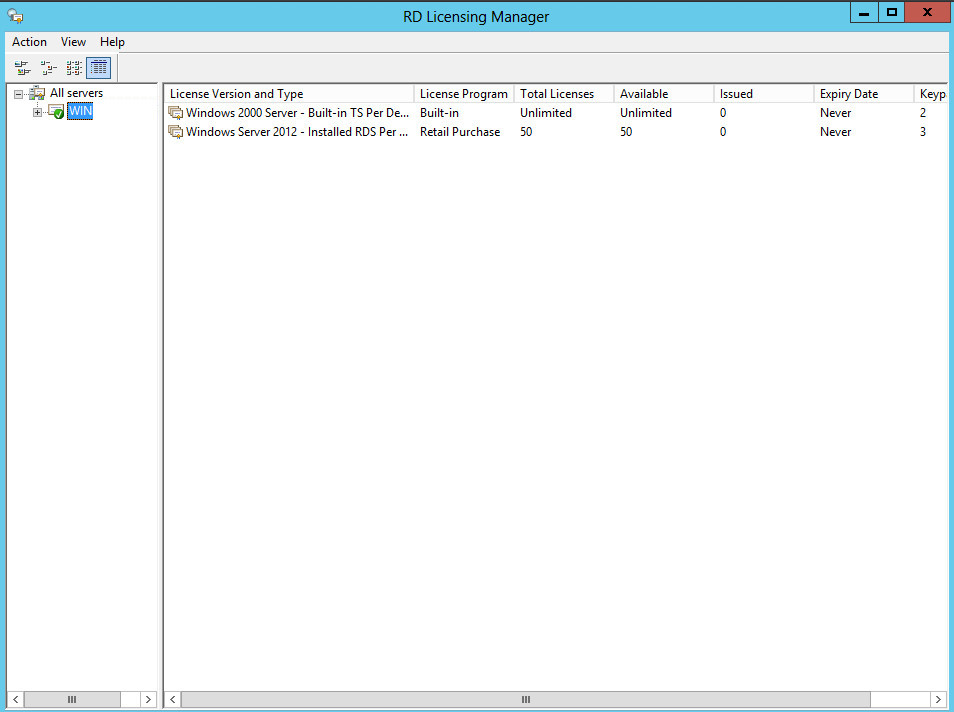Image resolution: width=954 pixels, height=712 pixels.
Task: Minimize the RD Licensing Manager window
Action: 863,12
